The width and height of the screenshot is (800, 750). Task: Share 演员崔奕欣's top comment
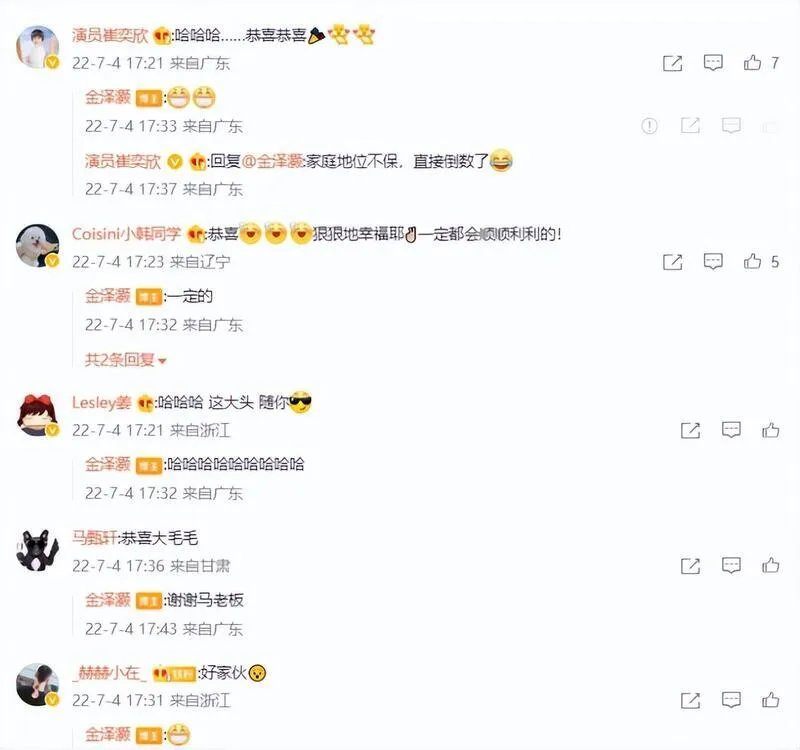tap(672, 63)
